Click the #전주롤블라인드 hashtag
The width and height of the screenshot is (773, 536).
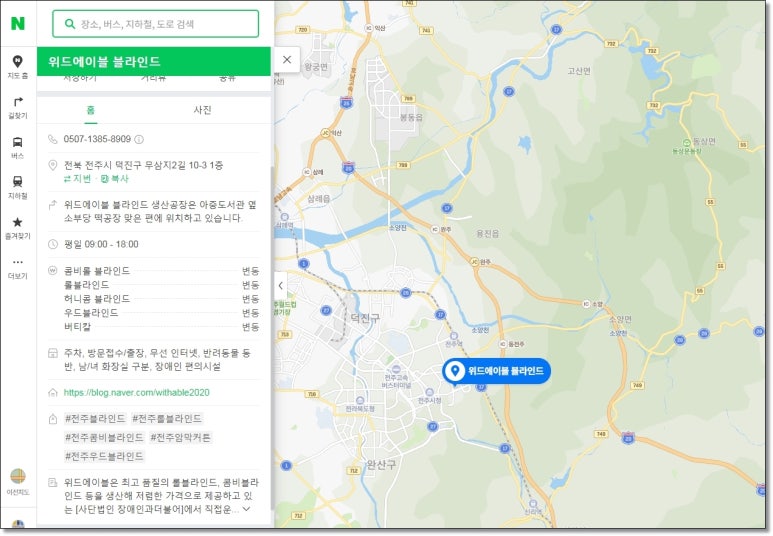167,419
